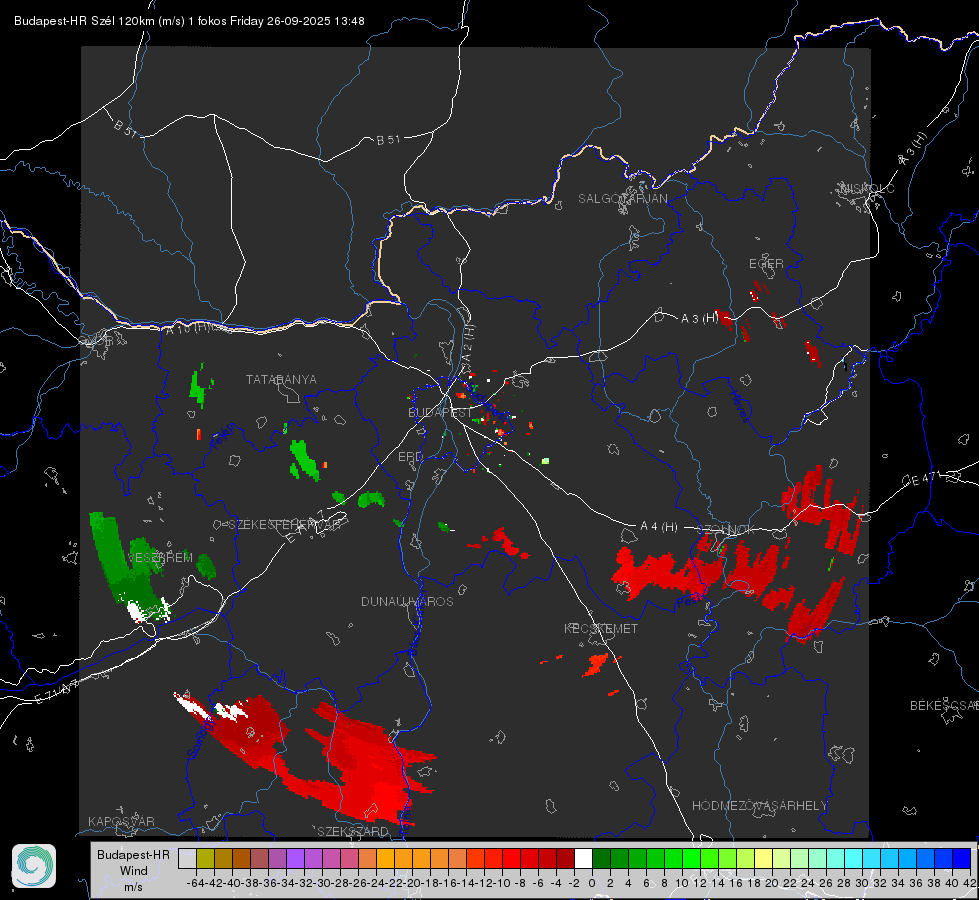
Task: Select the VESZPRÉM city label
Action: pos(160,557)
